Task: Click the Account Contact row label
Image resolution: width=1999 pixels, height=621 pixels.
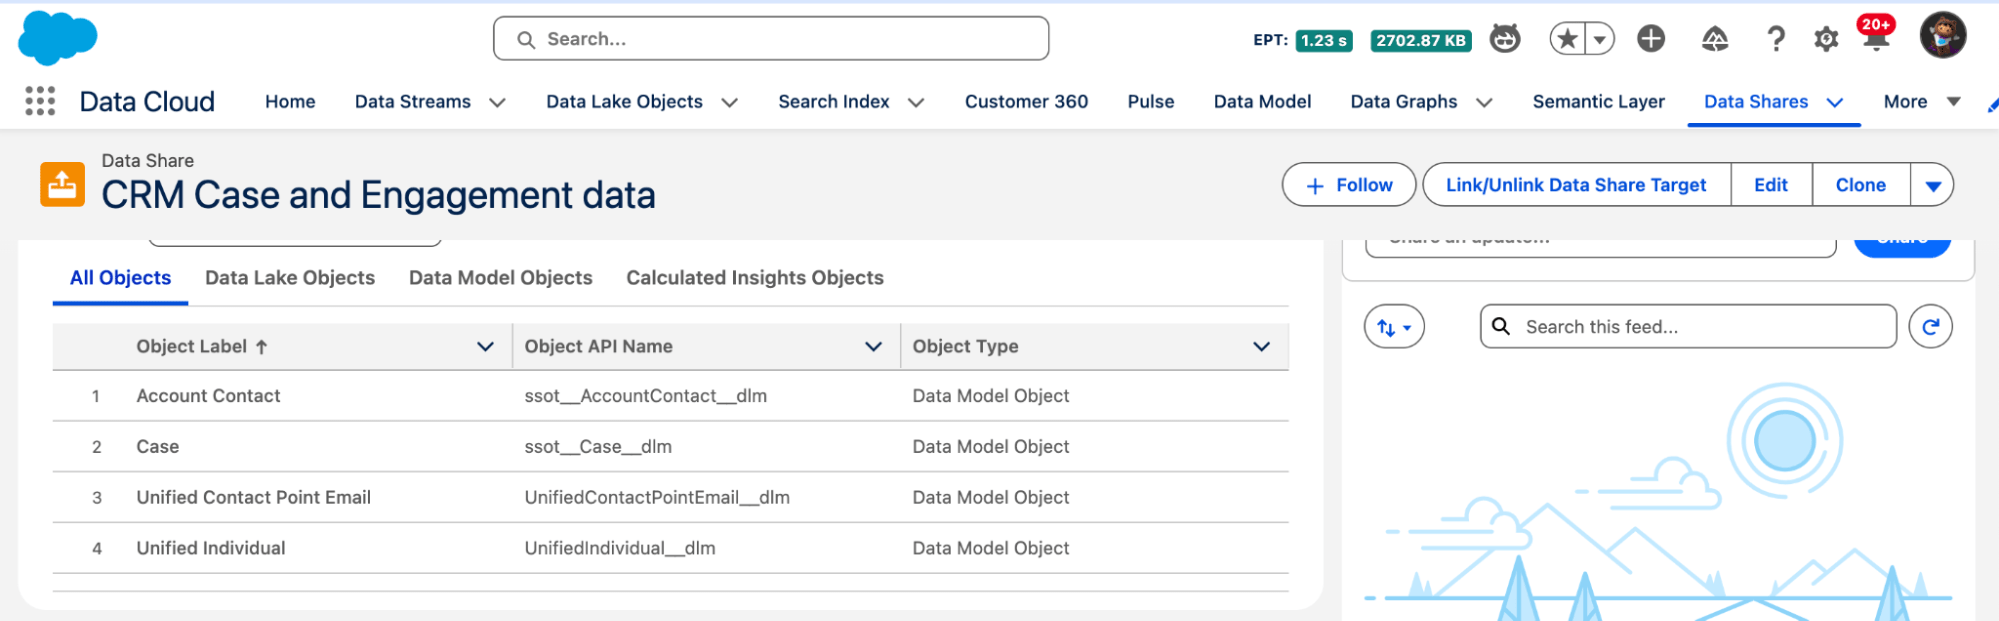Action: 208,396
